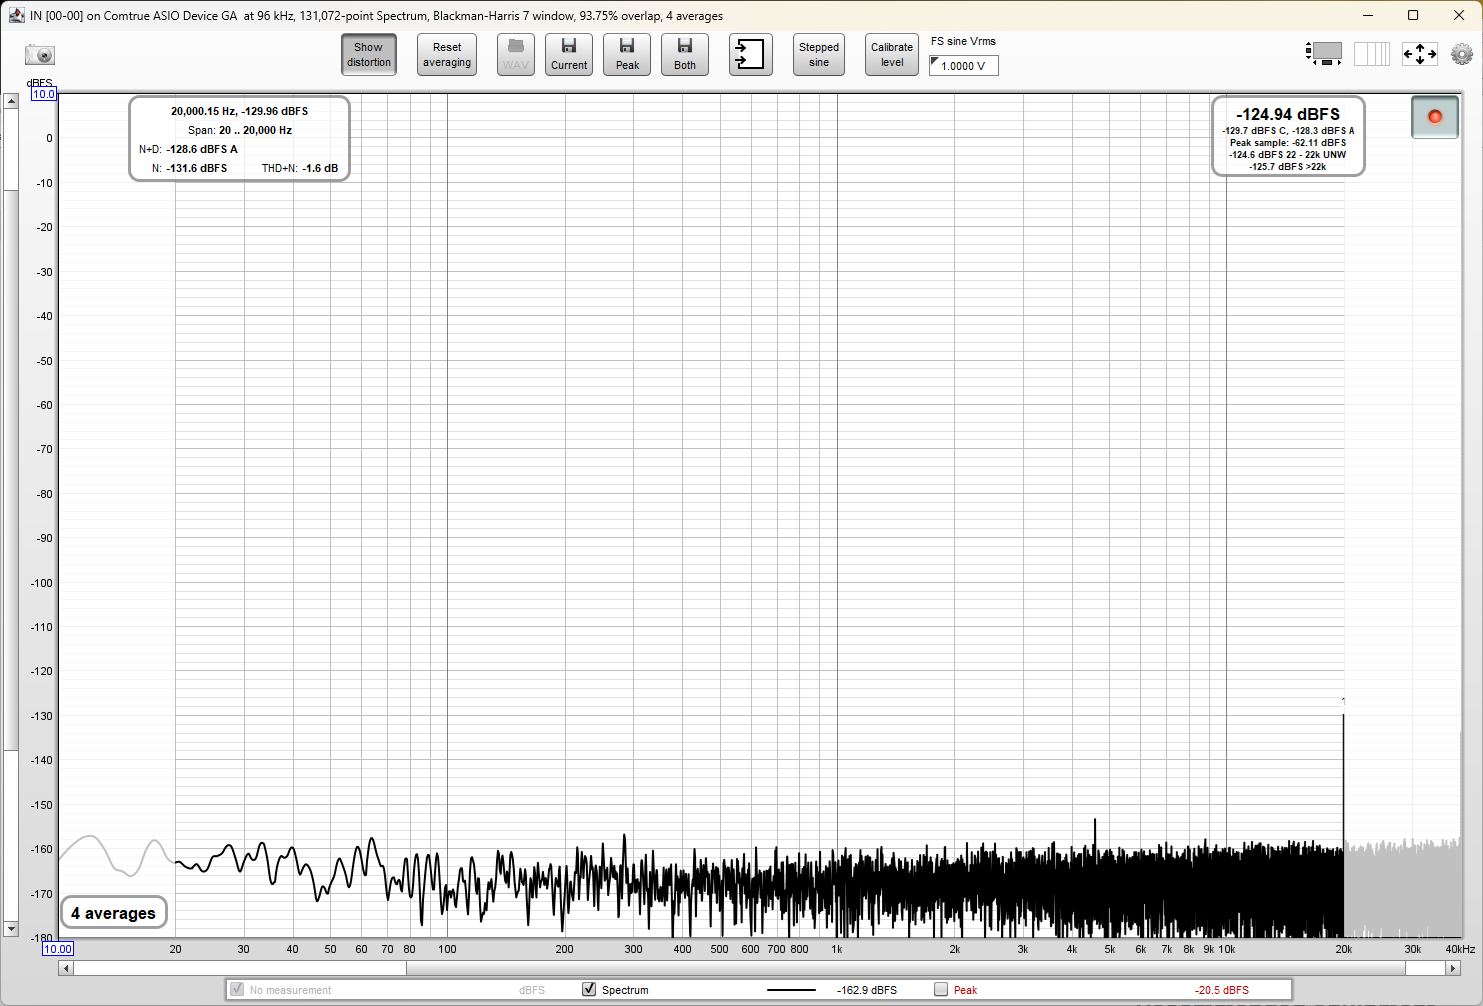
Task: Click the Peak sample -62.11 dBFS text
Action: tap(1288, 143)
